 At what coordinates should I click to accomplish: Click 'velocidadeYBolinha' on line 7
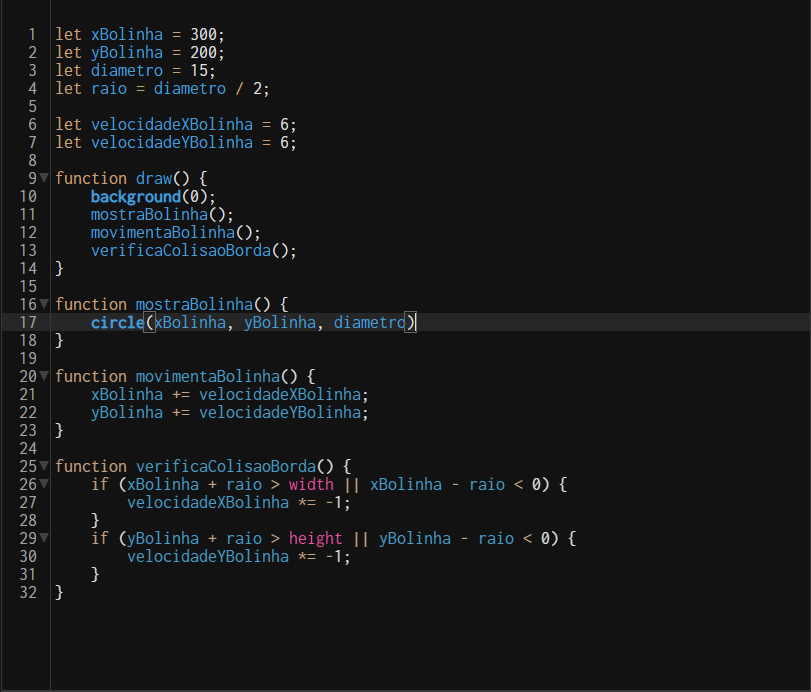[172, 142]
